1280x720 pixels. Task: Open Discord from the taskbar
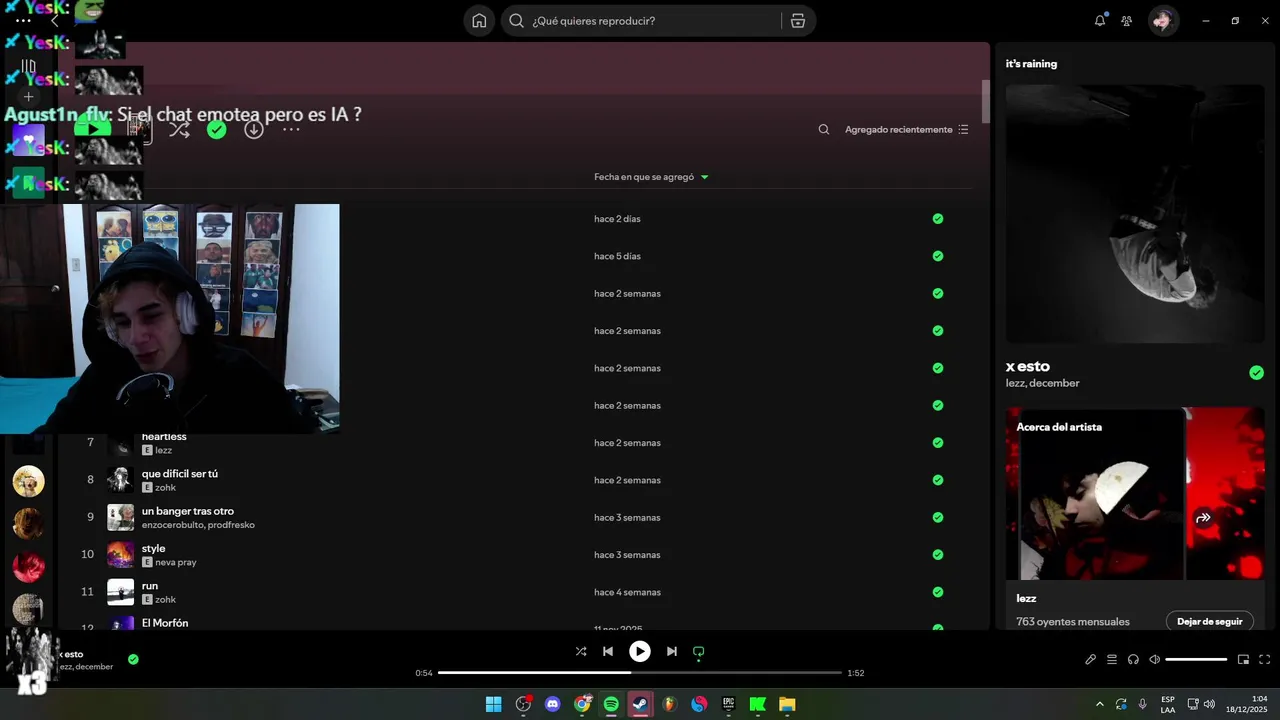click(553, 704)
